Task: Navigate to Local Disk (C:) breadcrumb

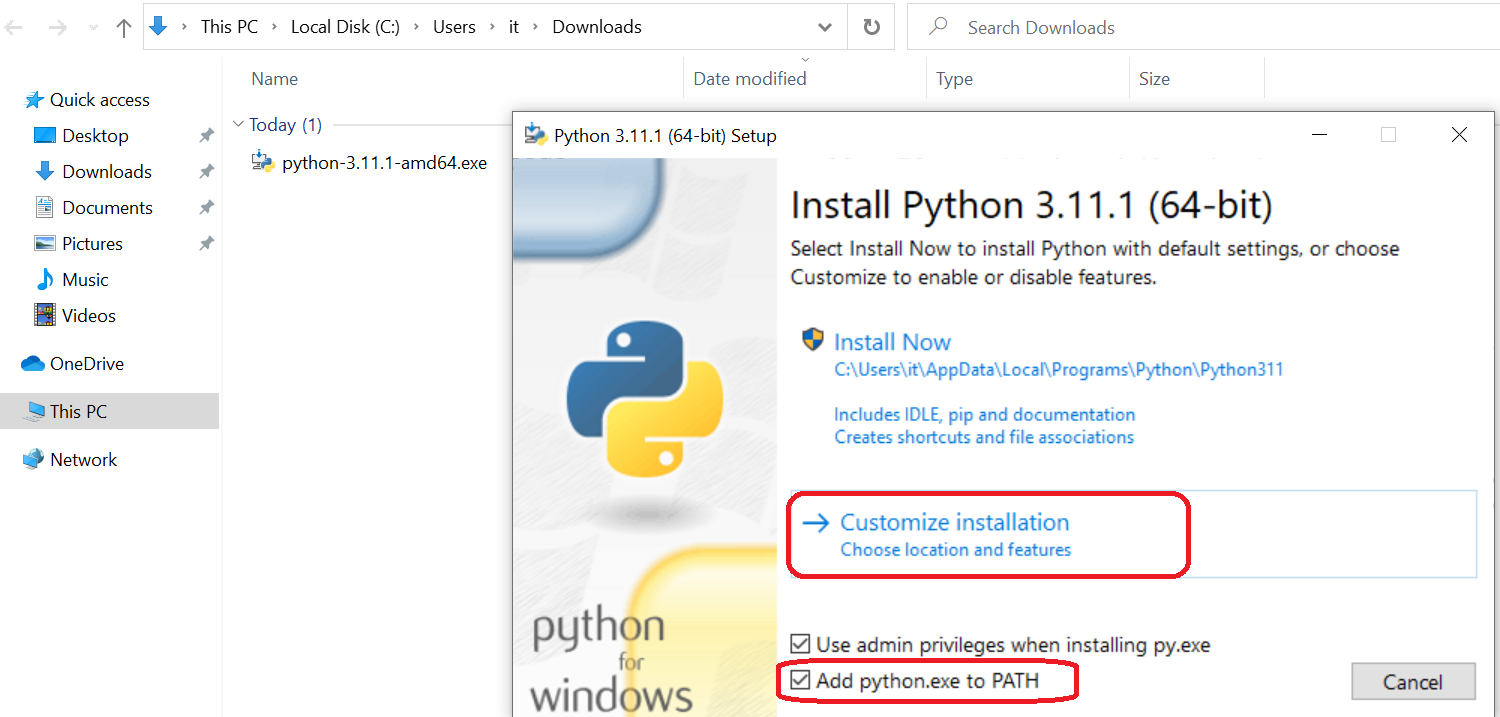Action: click(x=345, y=27)
